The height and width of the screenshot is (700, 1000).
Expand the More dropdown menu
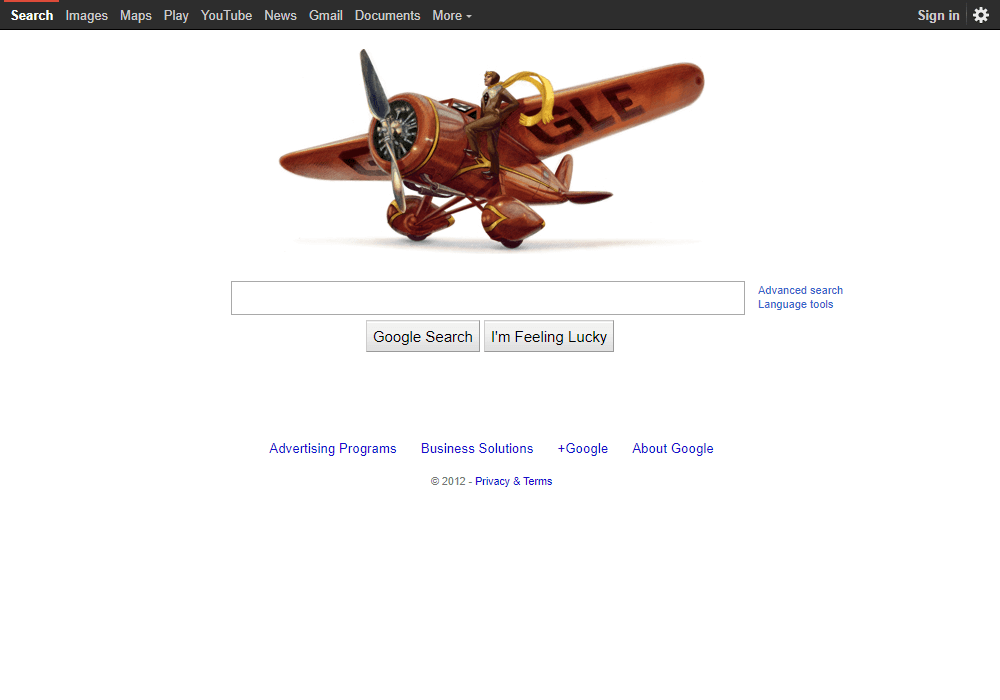[x=452, y=15]
